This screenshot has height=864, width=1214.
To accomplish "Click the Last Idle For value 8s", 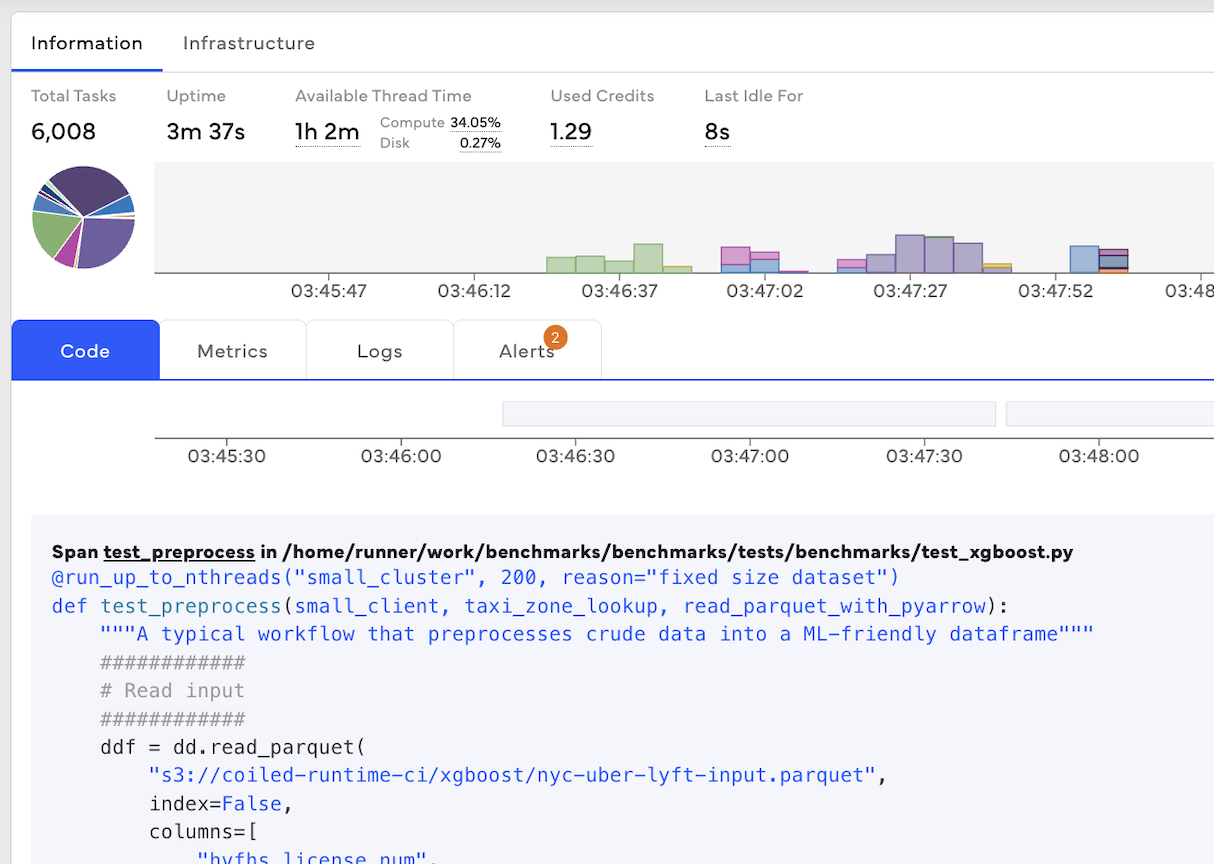I will (717, 132).
